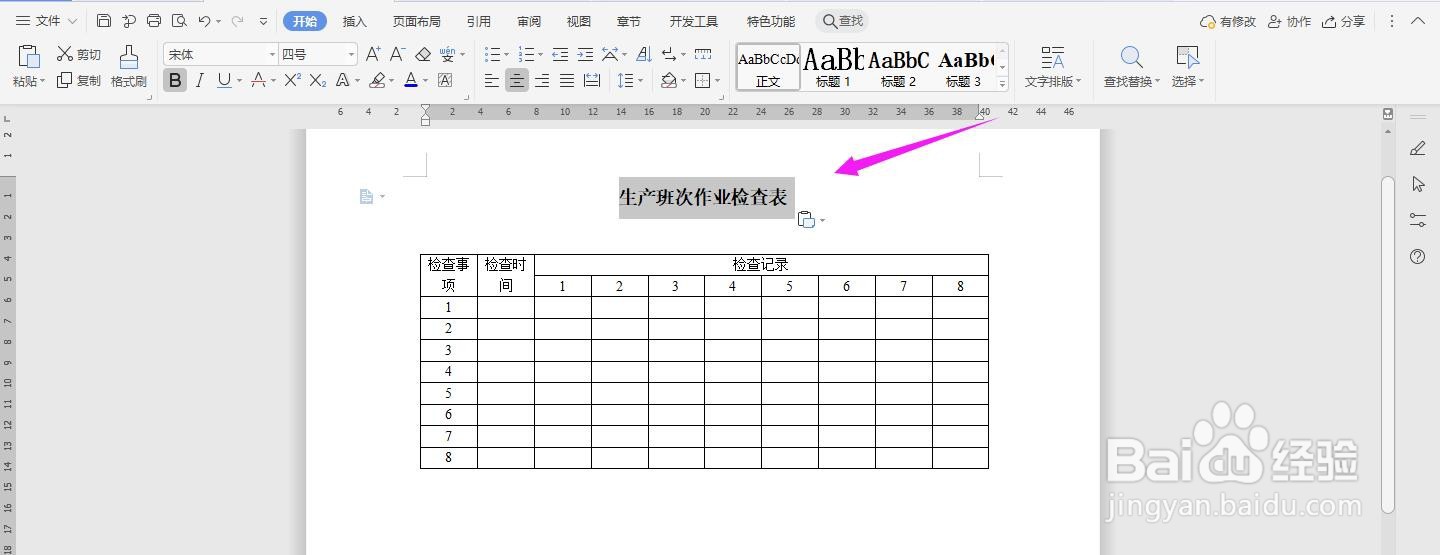Click the Save icon in quick access toolbar
Screen dimensions: 1440x555
(104, 21)
